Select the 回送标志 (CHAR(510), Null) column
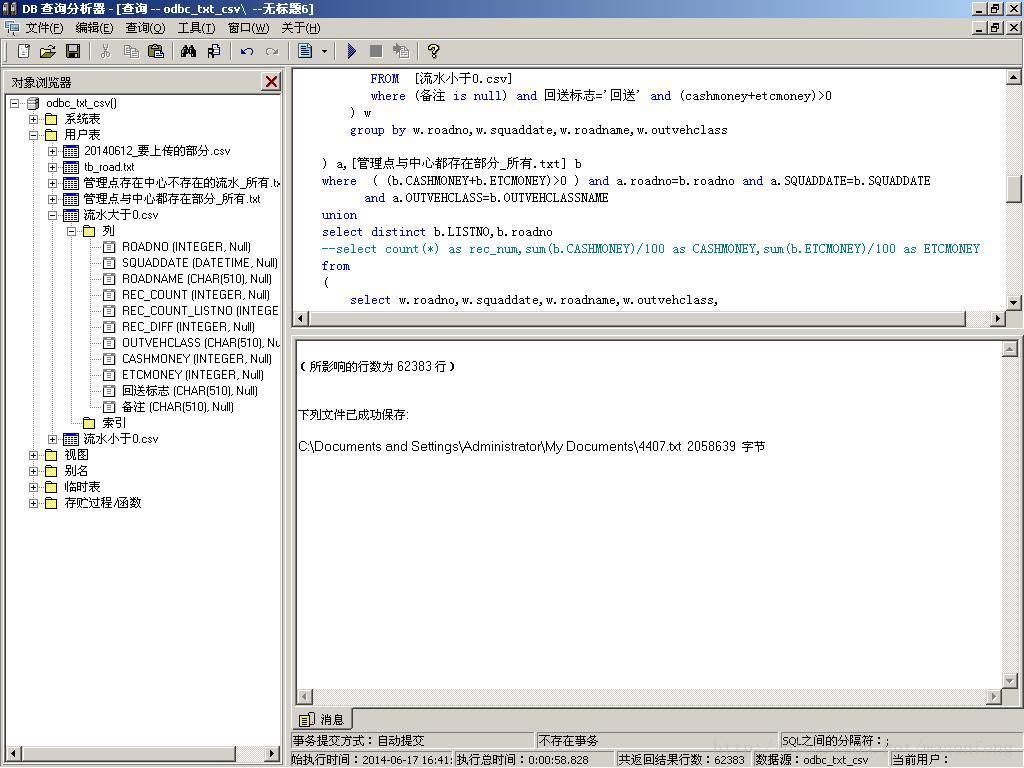 (x=190, y=391)
